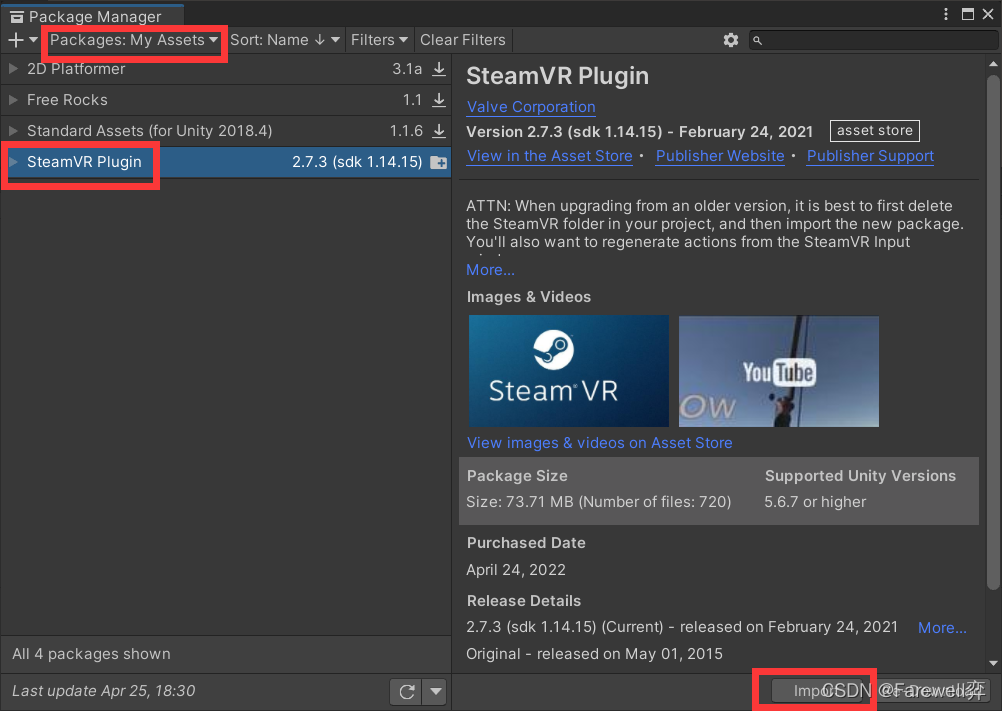Select the 2D Platformer package
The image size is (1002, 711).
pos(226,69)
